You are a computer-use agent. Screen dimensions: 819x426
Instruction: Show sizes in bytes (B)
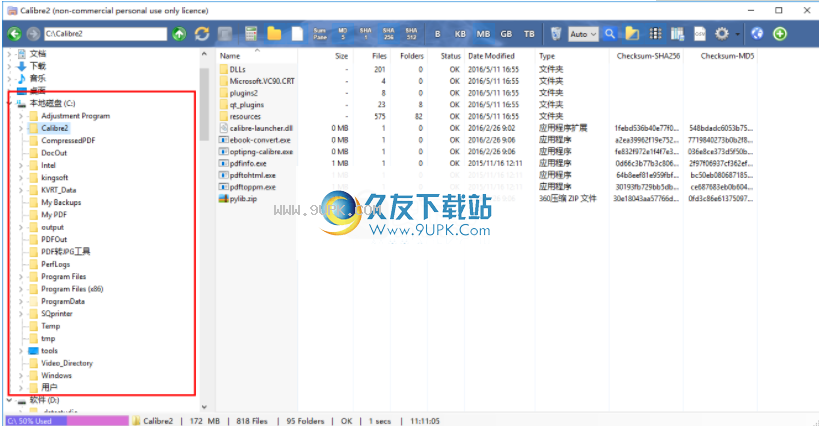(x=438, y=34)
